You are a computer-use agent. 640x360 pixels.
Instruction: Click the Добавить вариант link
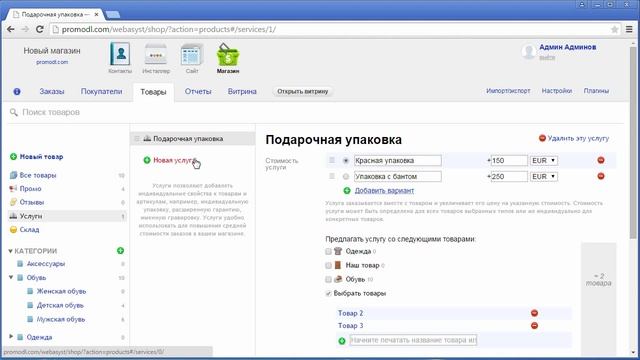tap(384, 191)
